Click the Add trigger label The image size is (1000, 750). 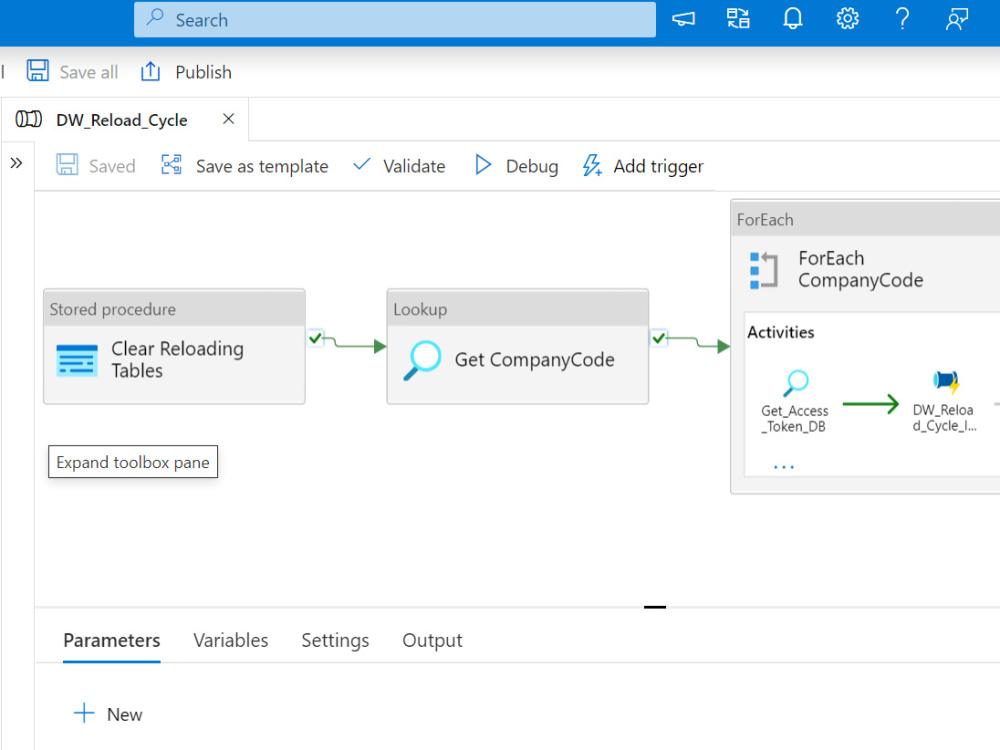(658, 166)
